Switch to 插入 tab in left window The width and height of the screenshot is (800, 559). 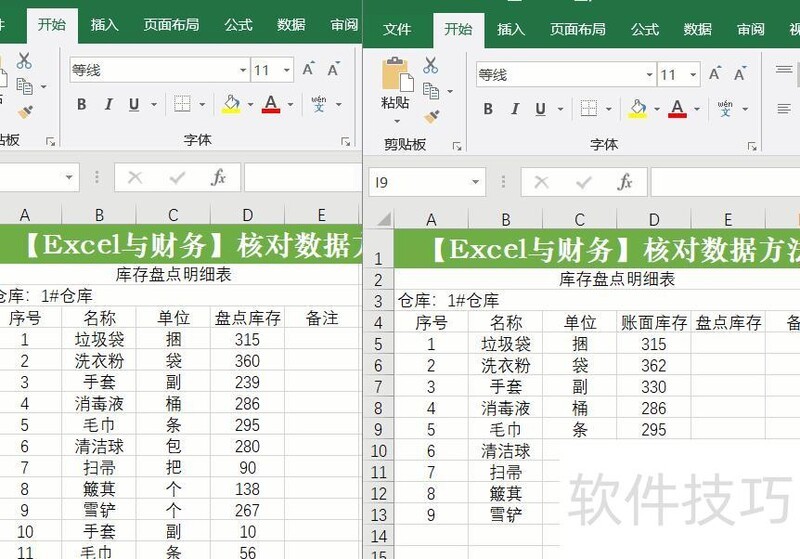click(104, 24)
